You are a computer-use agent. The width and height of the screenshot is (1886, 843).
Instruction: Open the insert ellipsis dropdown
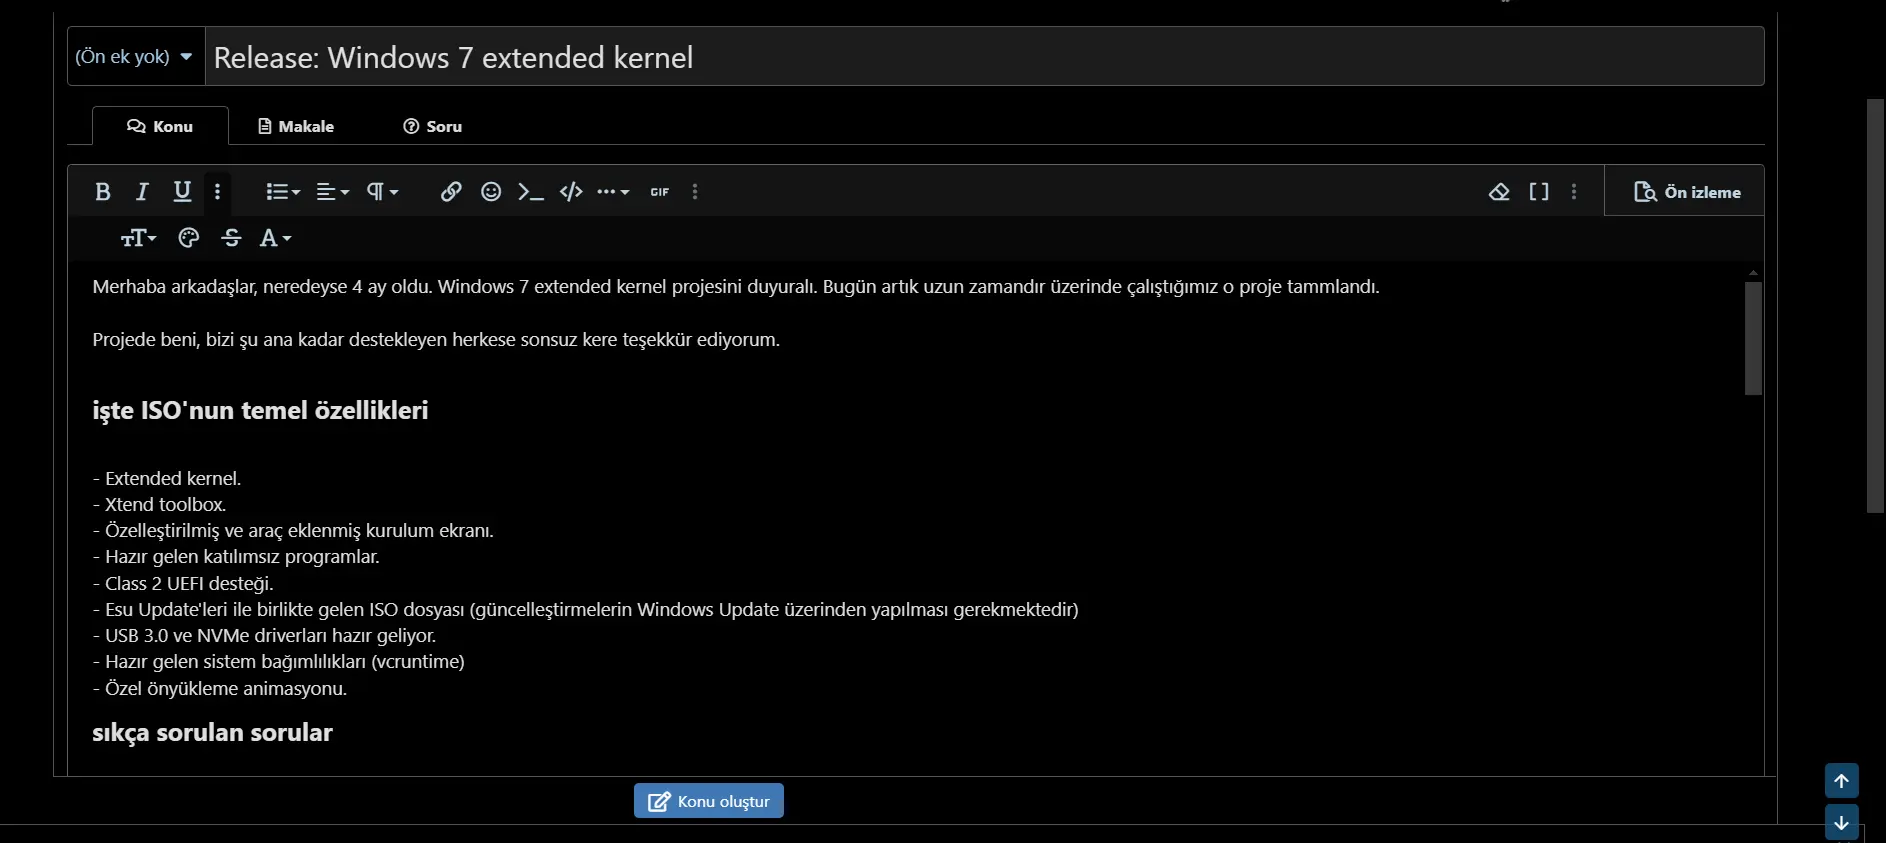pyautogui.click(x=613, y=192)
